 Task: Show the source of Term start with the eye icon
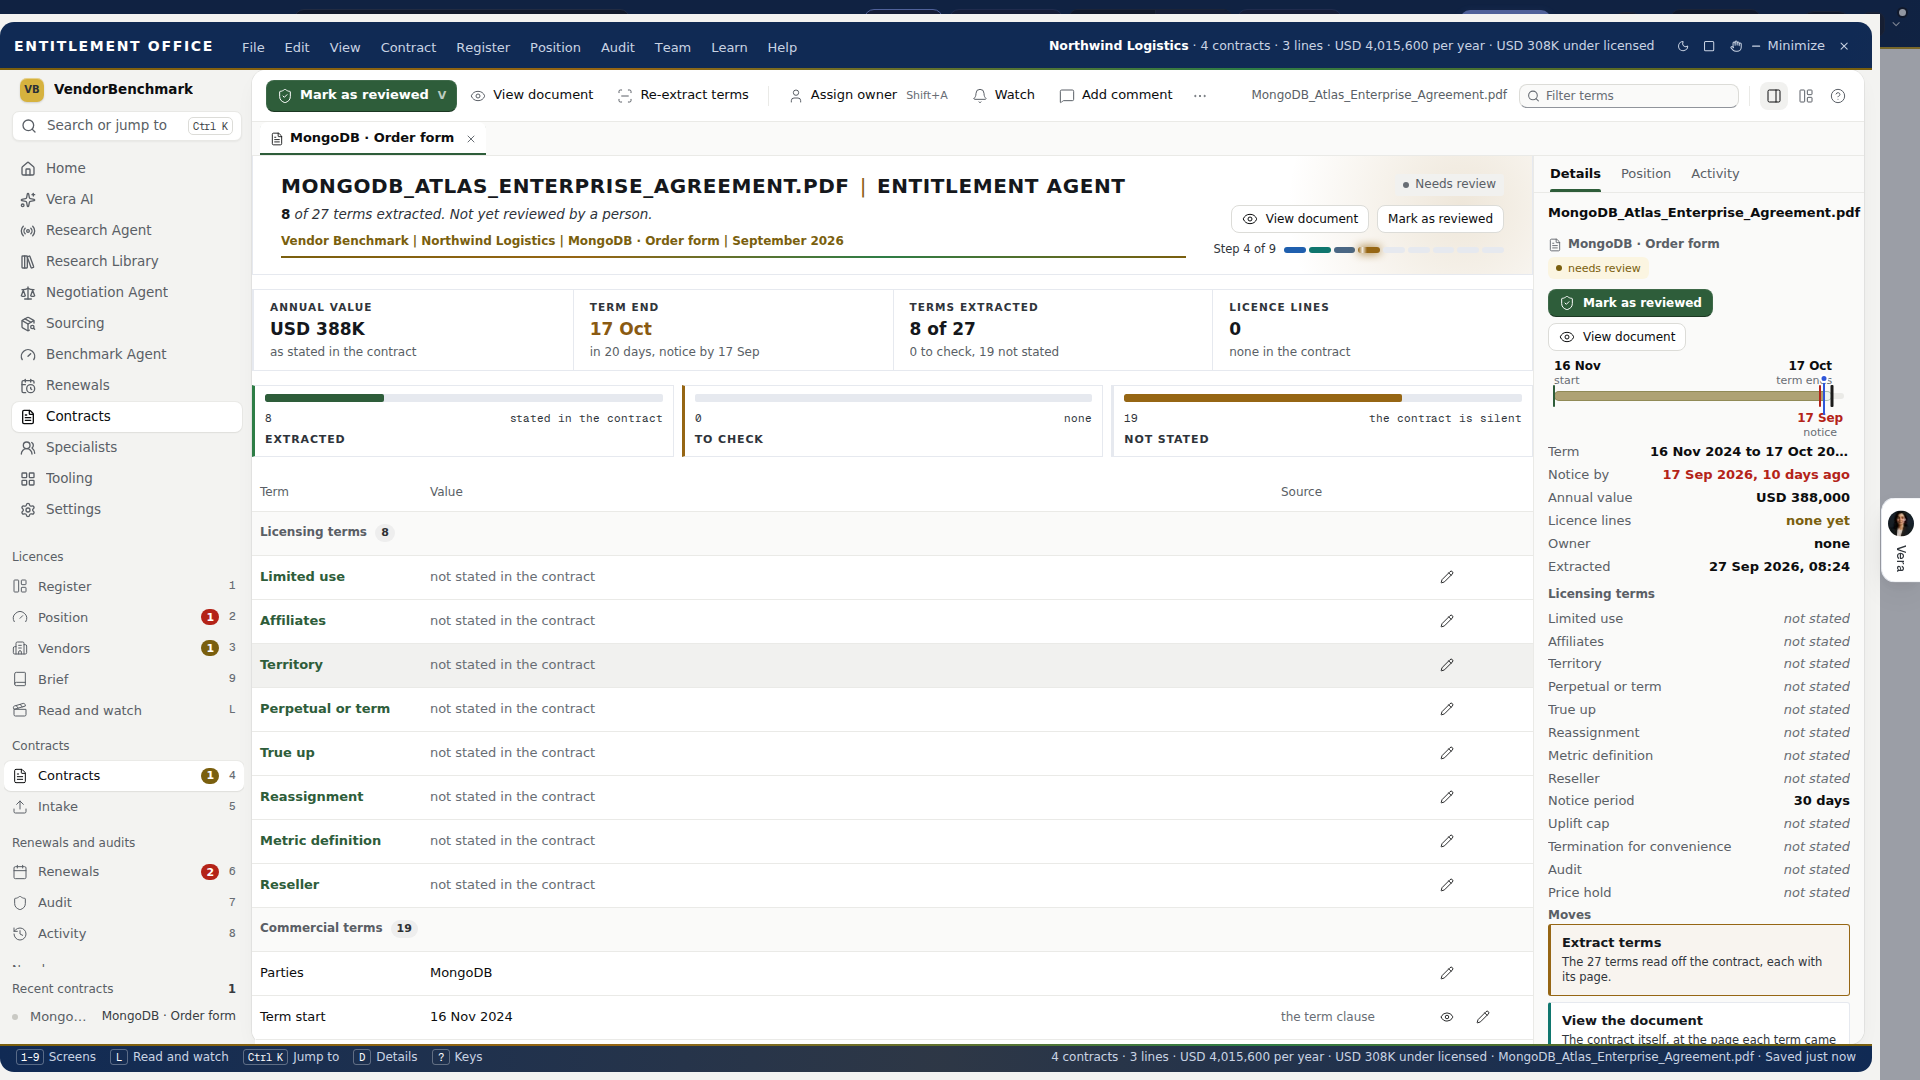(1447, 1017)
